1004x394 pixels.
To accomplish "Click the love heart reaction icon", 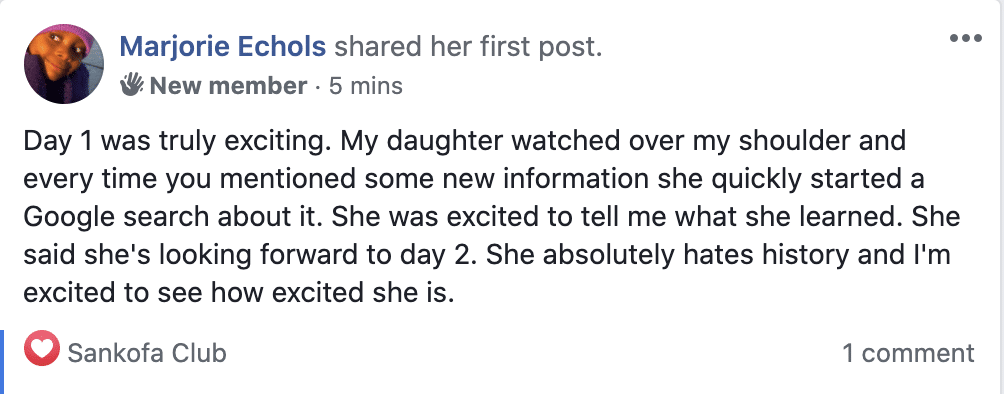I will click(x=42, y=349).
